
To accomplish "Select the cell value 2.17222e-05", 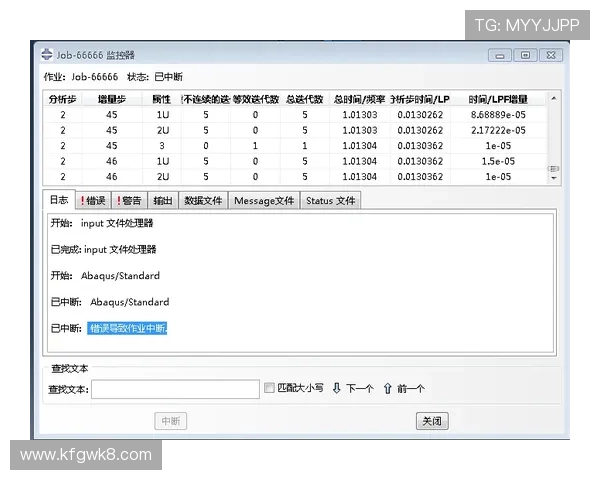I will [498, 130].
